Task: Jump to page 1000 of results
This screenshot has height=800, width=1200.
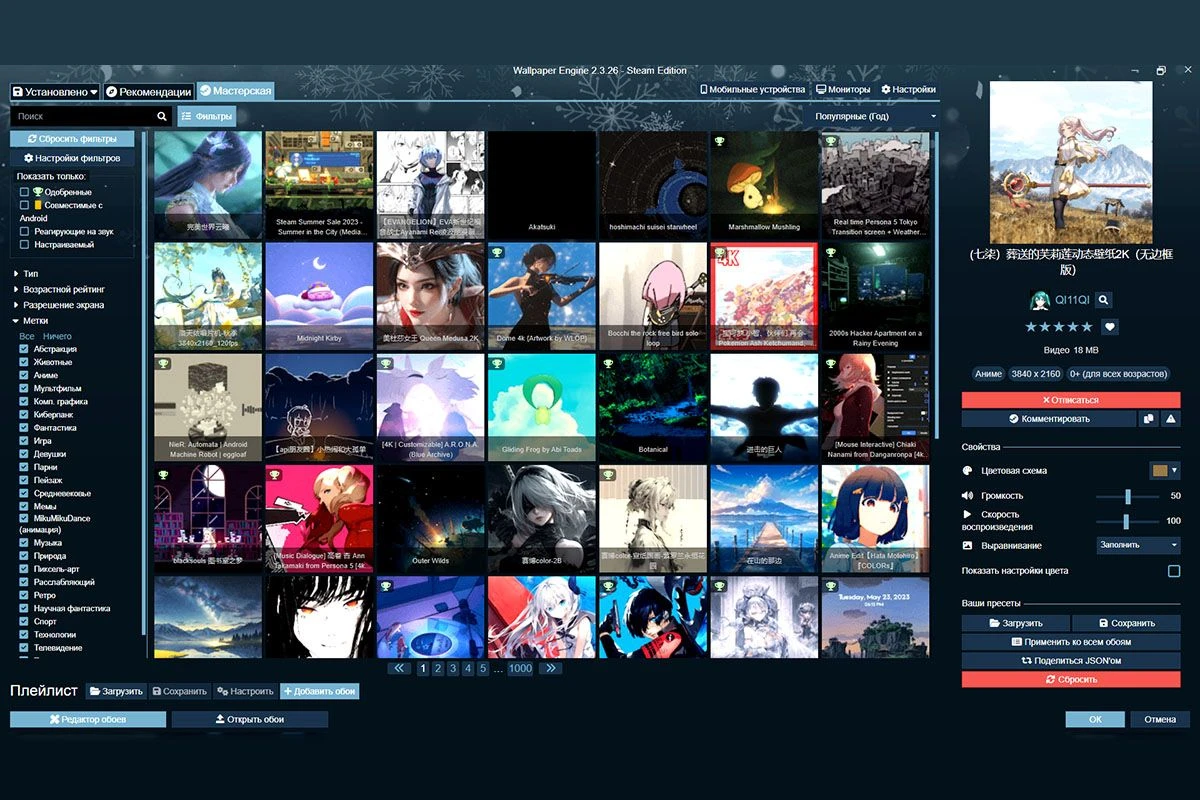Action: 520,668
